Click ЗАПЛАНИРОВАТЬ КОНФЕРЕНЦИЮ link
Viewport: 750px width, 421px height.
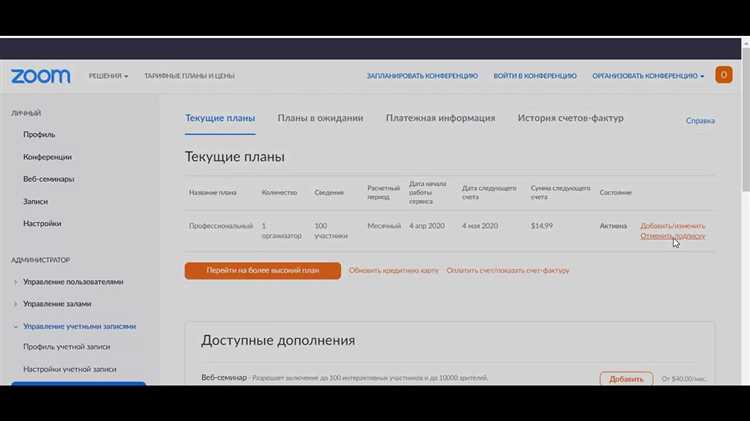[422, 76]
